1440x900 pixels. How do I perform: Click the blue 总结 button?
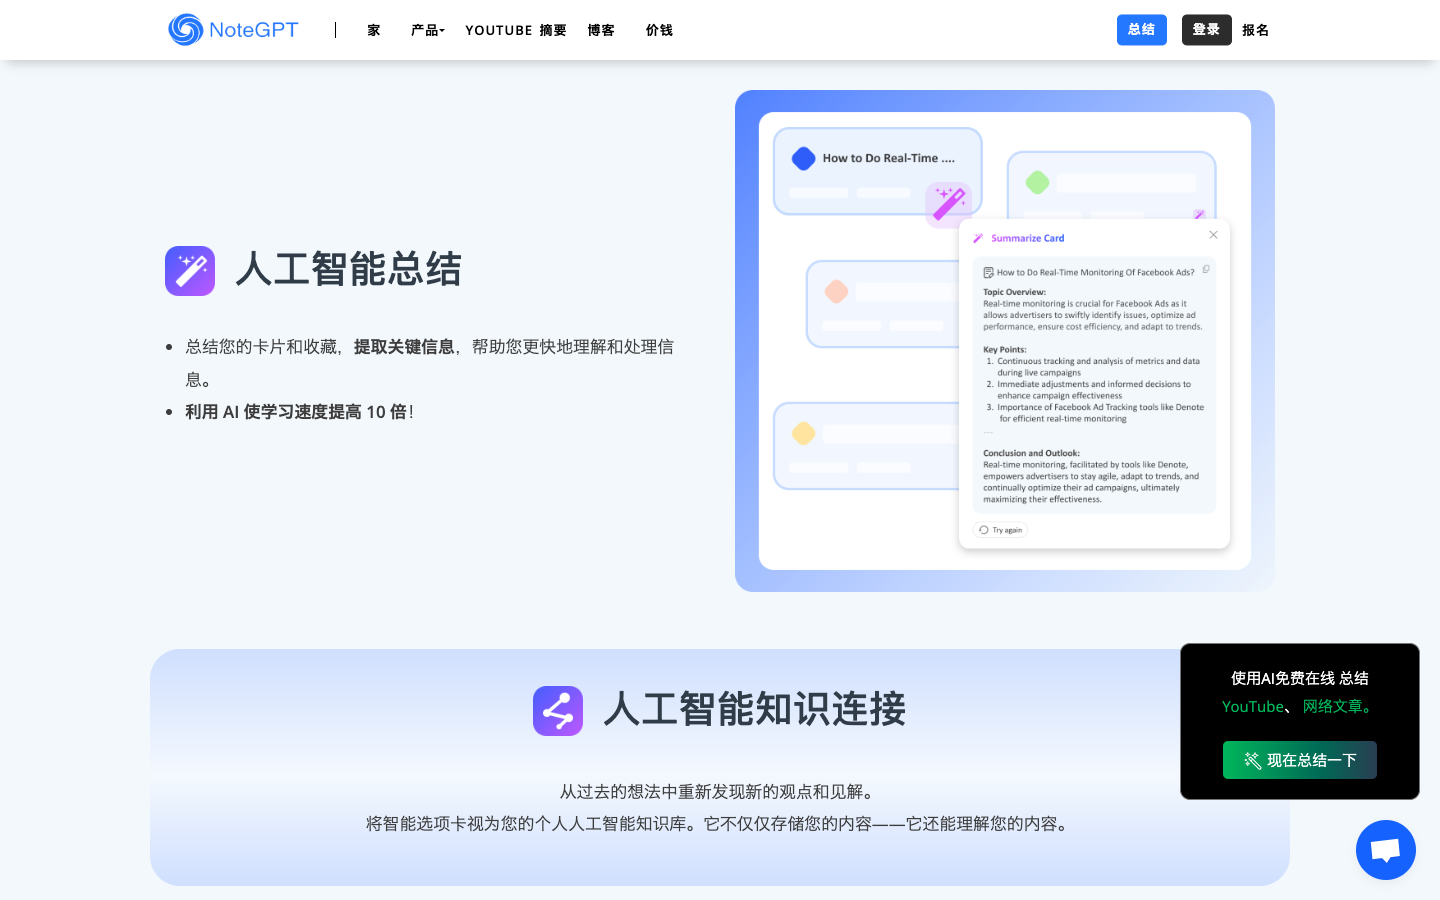[1141, 30]
